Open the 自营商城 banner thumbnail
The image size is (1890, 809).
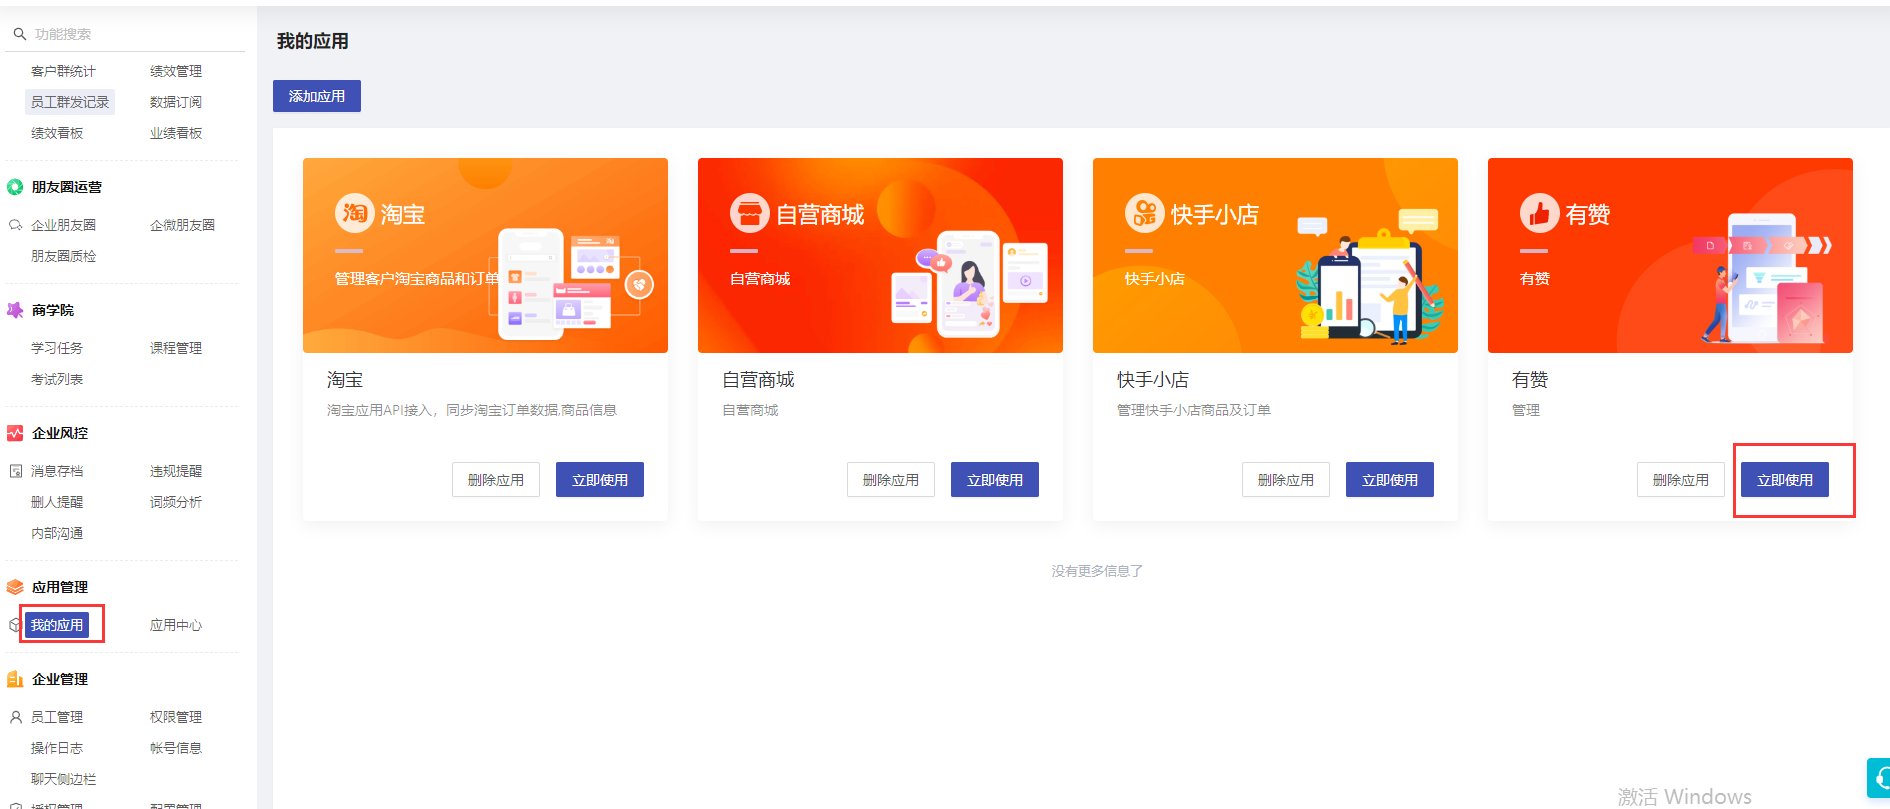pyautogui.click(x=880, y=255)
